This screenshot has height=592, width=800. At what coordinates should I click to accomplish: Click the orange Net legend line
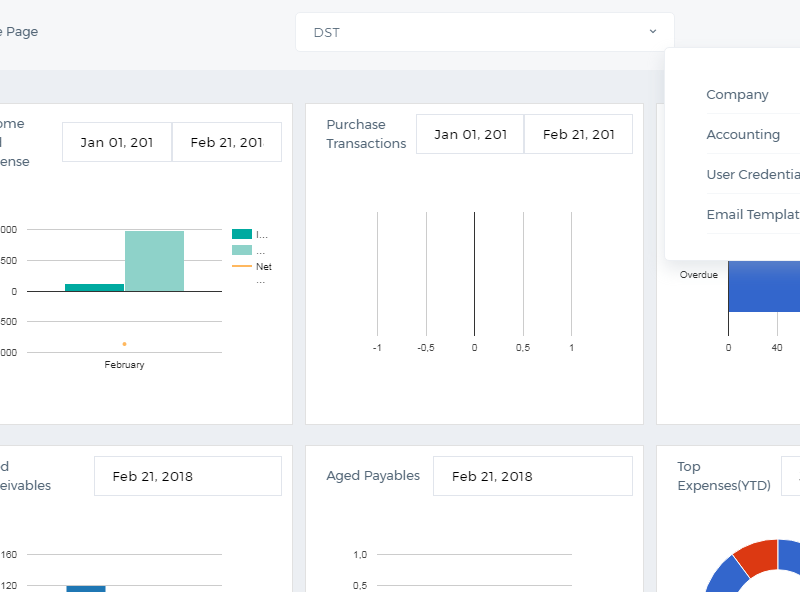pyautogui.click(x=242, y=266)
